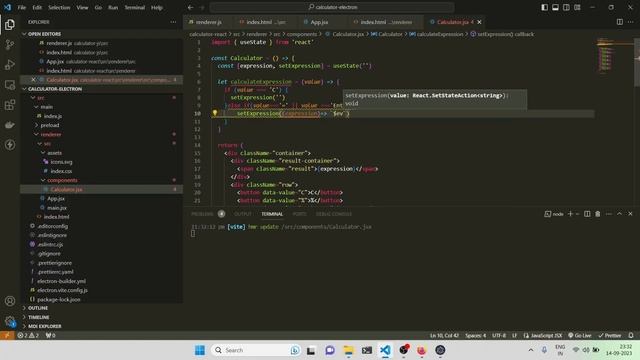Expand the preload folder
This screenshot has height=360, width=640.
49,125
